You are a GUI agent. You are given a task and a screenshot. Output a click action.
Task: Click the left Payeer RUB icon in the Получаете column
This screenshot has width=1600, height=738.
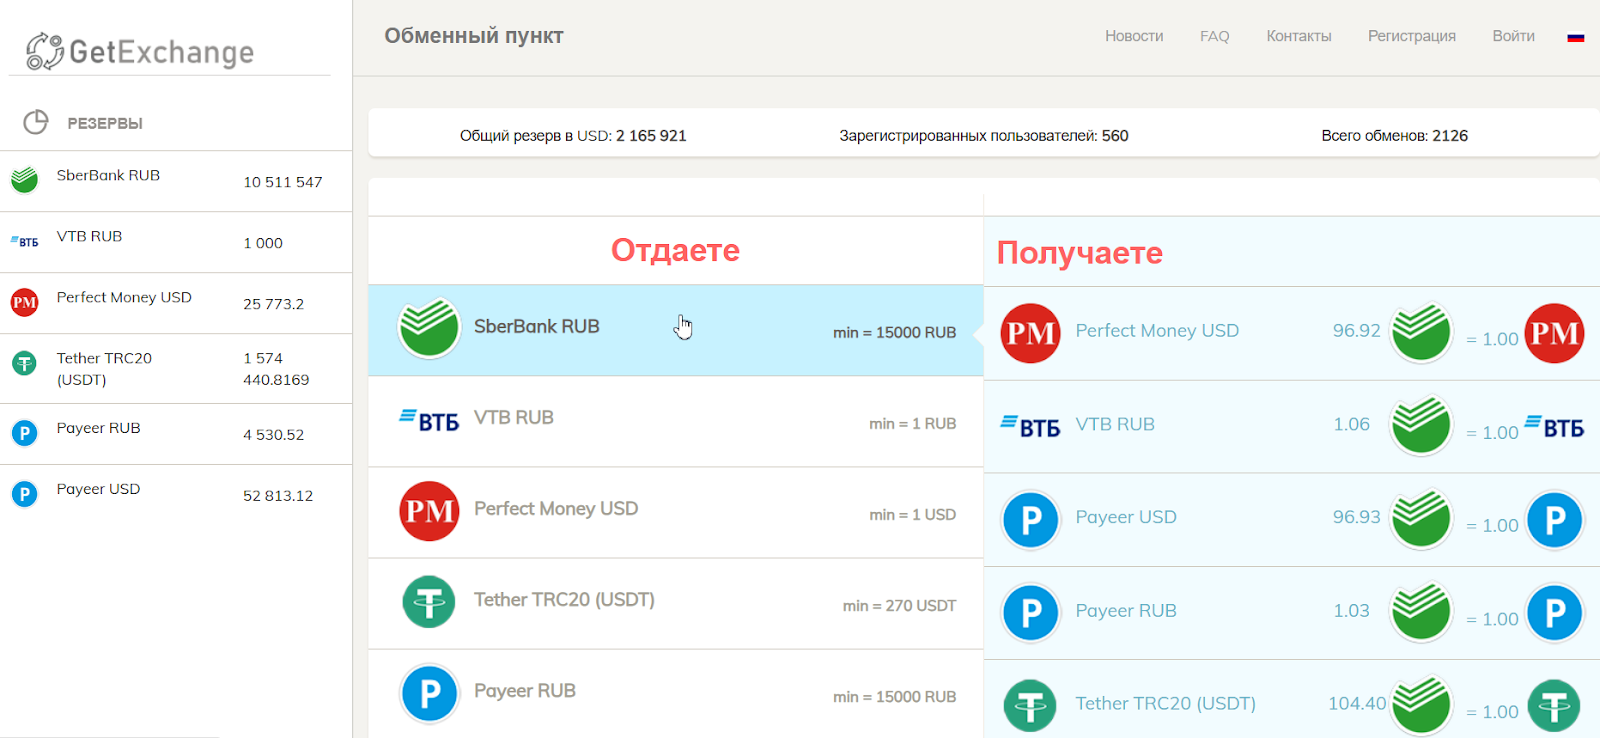[1031, 613]
